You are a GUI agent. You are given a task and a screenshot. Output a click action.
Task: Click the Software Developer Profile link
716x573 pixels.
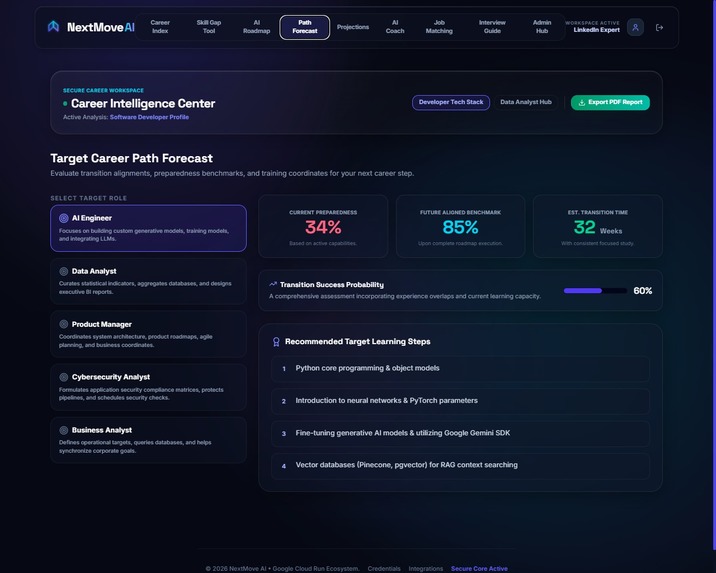(149, 117)
